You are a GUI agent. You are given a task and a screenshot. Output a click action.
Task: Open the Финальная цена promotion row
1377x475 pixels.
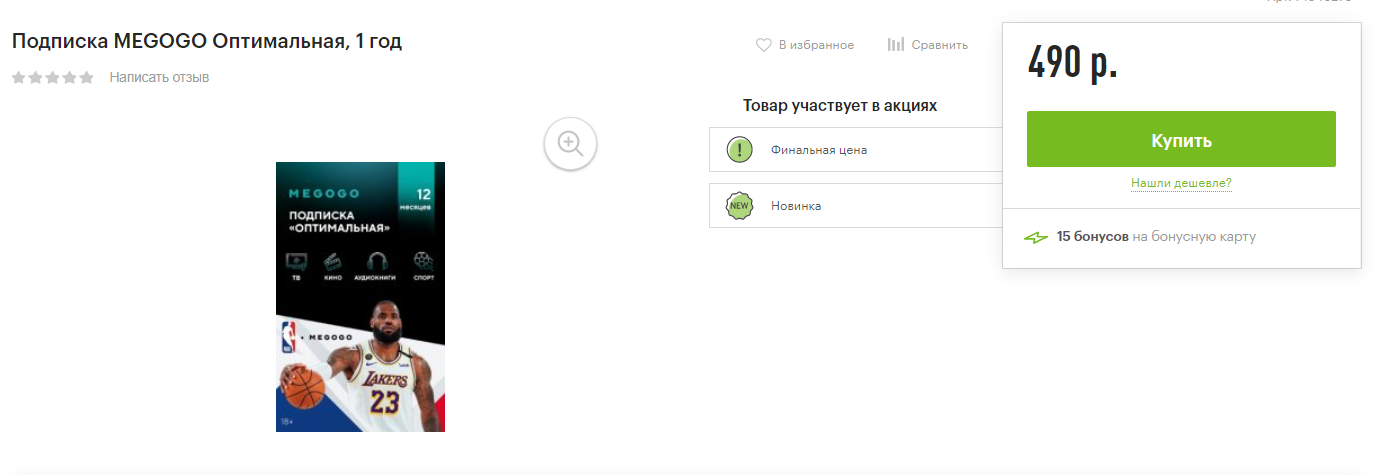(x=856, y=150)
